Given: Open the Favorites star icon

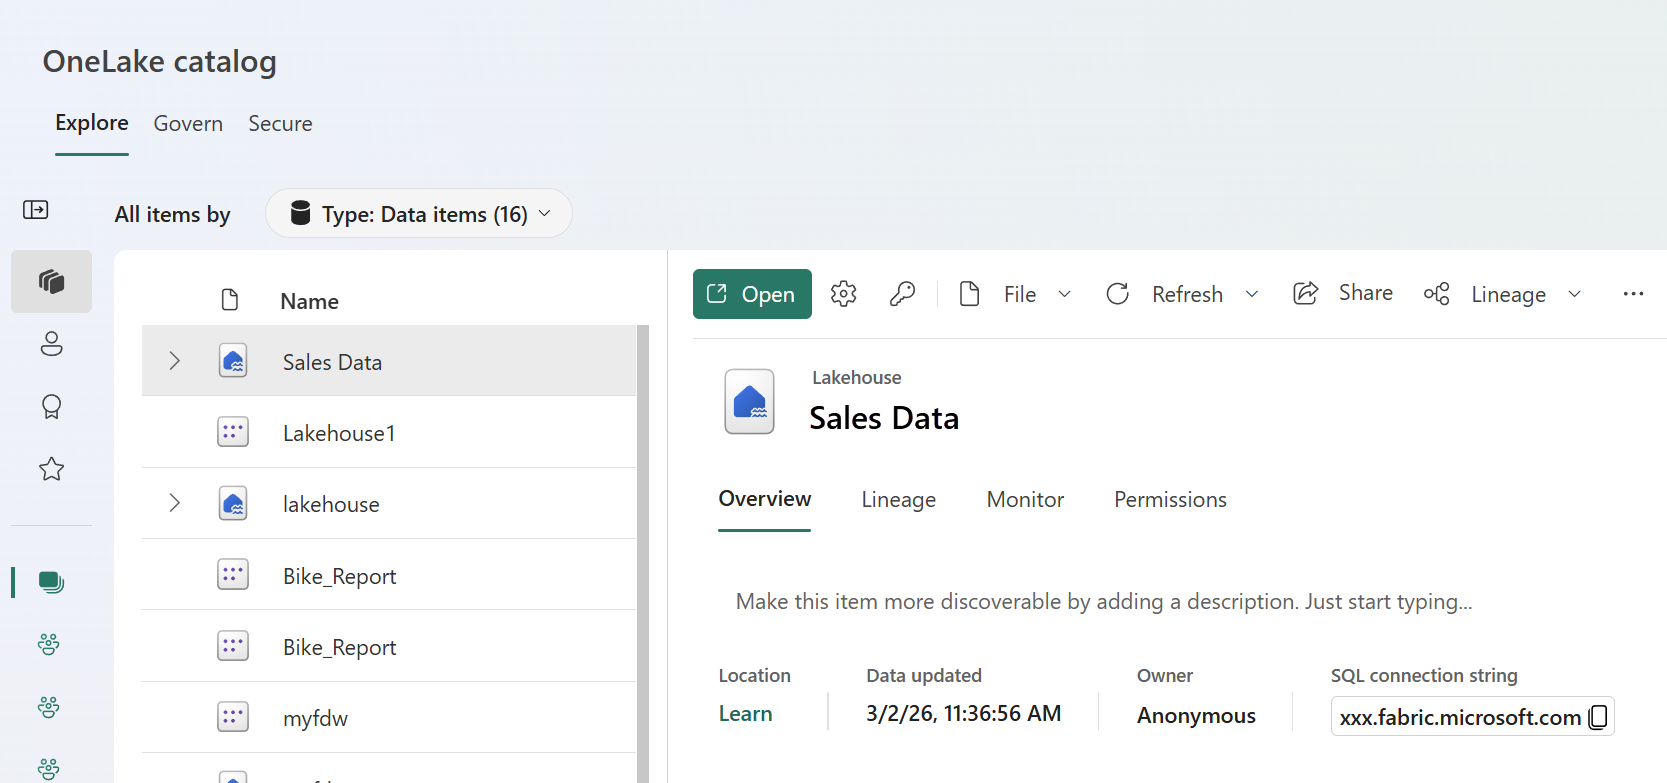Looking at the screenshot, I should click(x=52, y=469).
